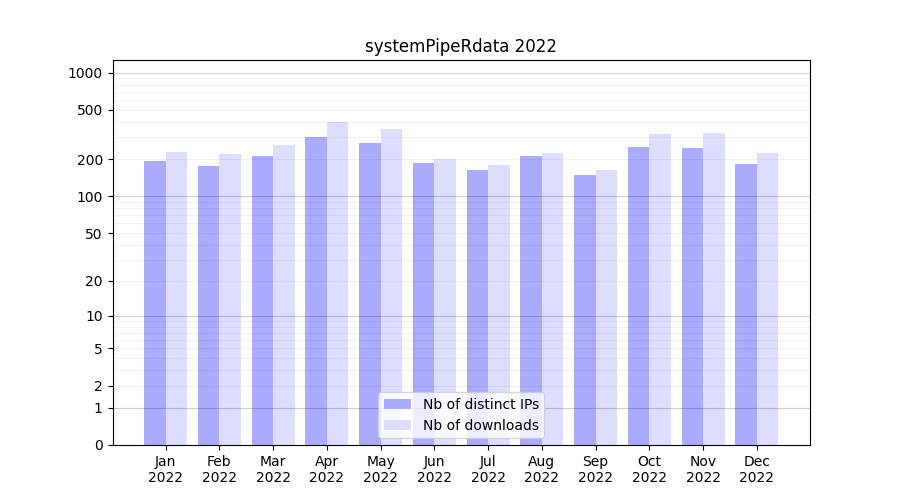Select the May downloads bar

(x=391, y=287)
